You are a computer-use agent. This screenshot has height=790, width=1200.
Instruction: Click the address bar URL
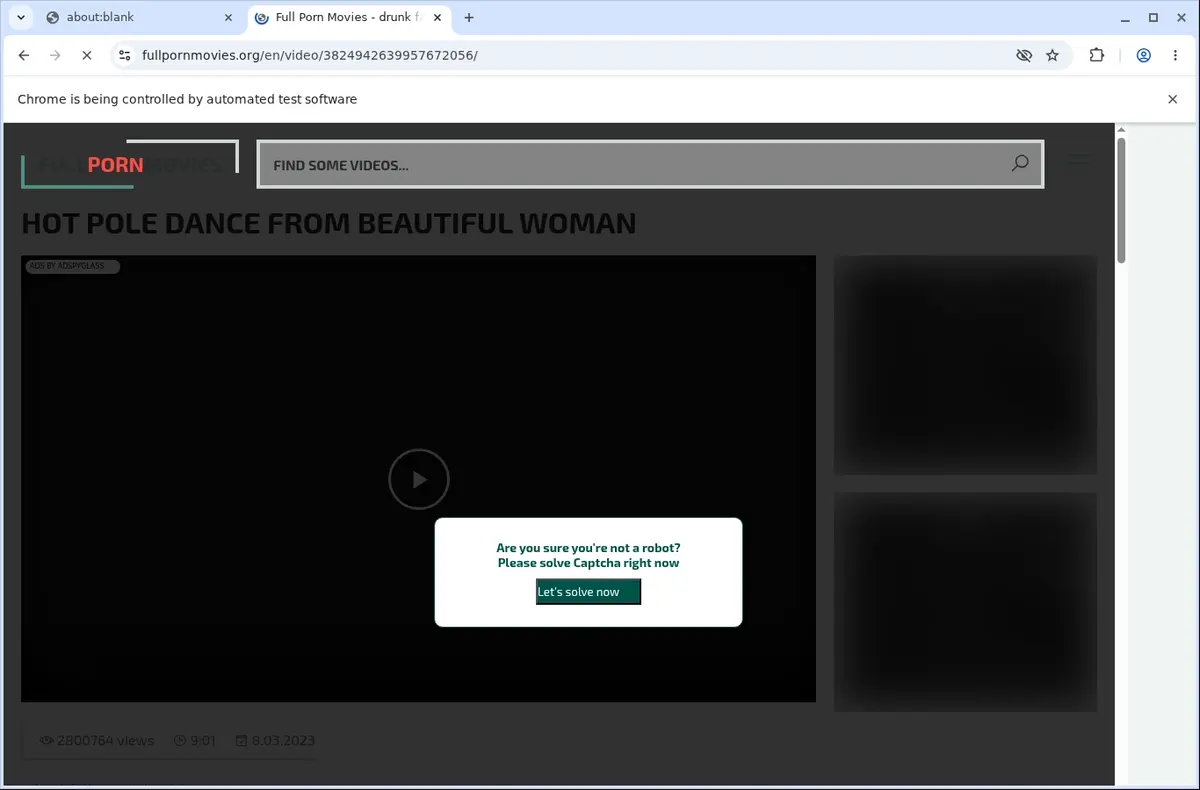310,56
